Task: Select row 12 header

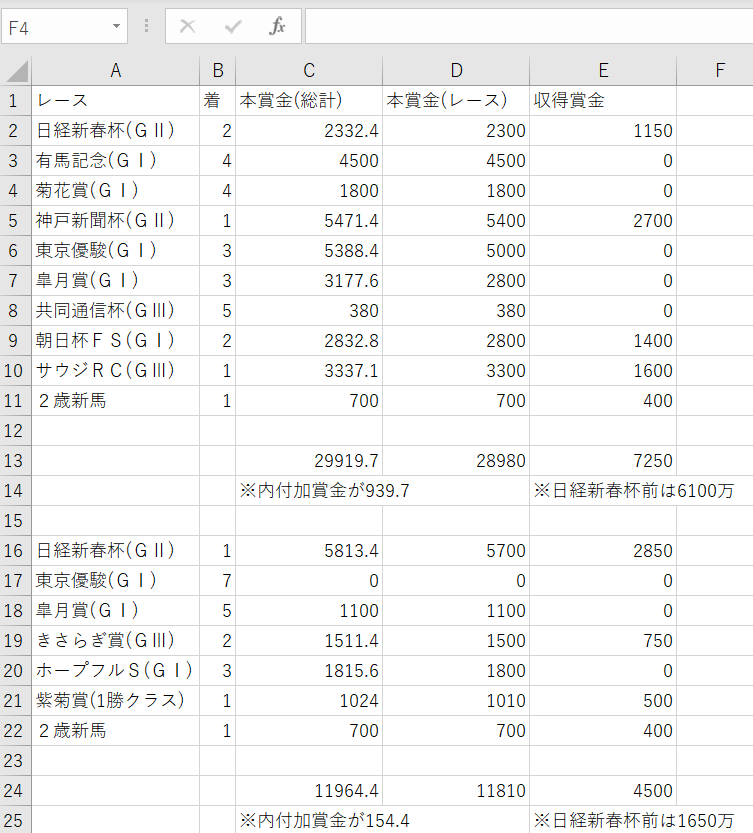Action: coord(15,430)
